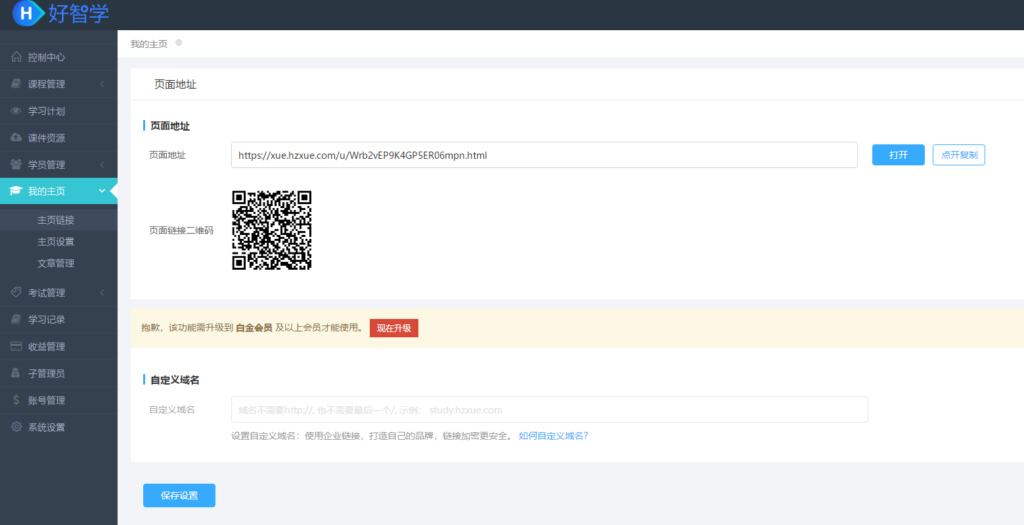
Task: Click the 页面链接二维码 label
Action: pos(181,230)
